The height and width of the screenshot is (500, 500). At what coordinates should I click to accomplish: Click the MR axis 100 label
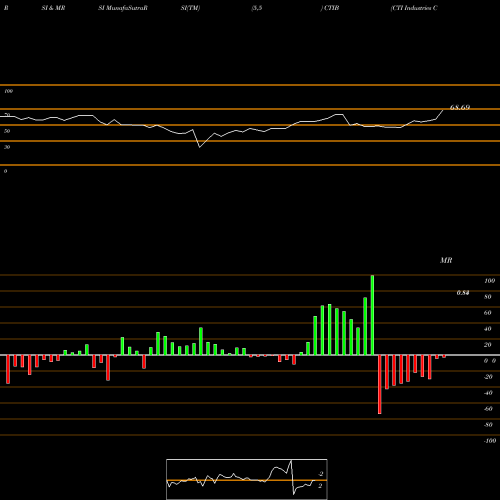point(489,281)
